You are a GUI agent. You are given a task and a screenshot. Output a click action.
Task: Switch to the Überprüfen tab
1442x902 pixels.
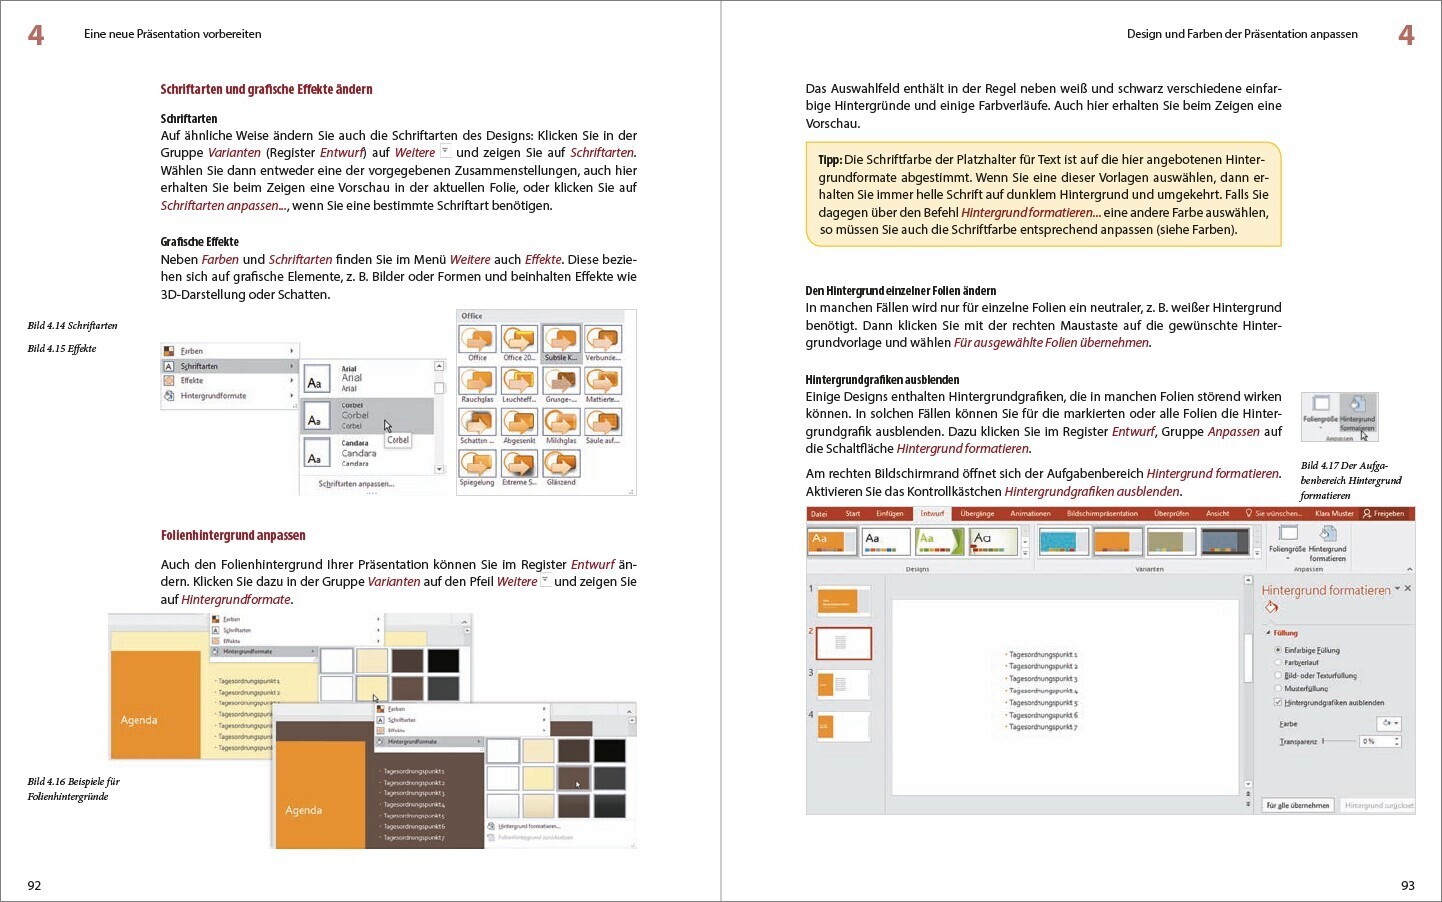coord(1171,514)
